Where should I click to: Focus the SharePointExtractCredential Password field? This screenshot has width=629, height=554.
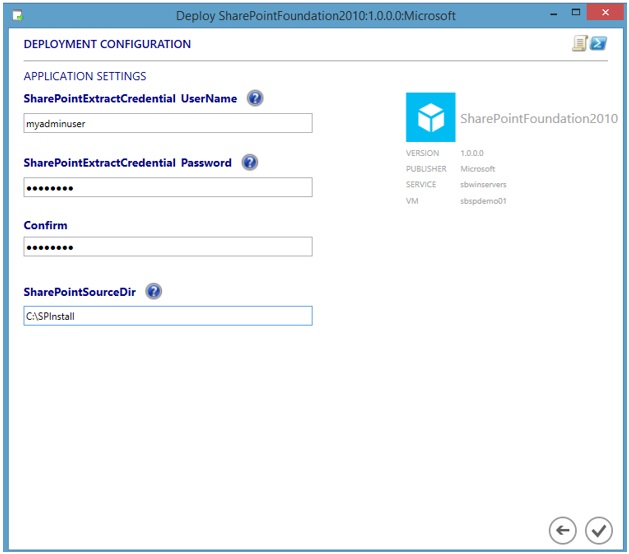[x=168, y=187]
